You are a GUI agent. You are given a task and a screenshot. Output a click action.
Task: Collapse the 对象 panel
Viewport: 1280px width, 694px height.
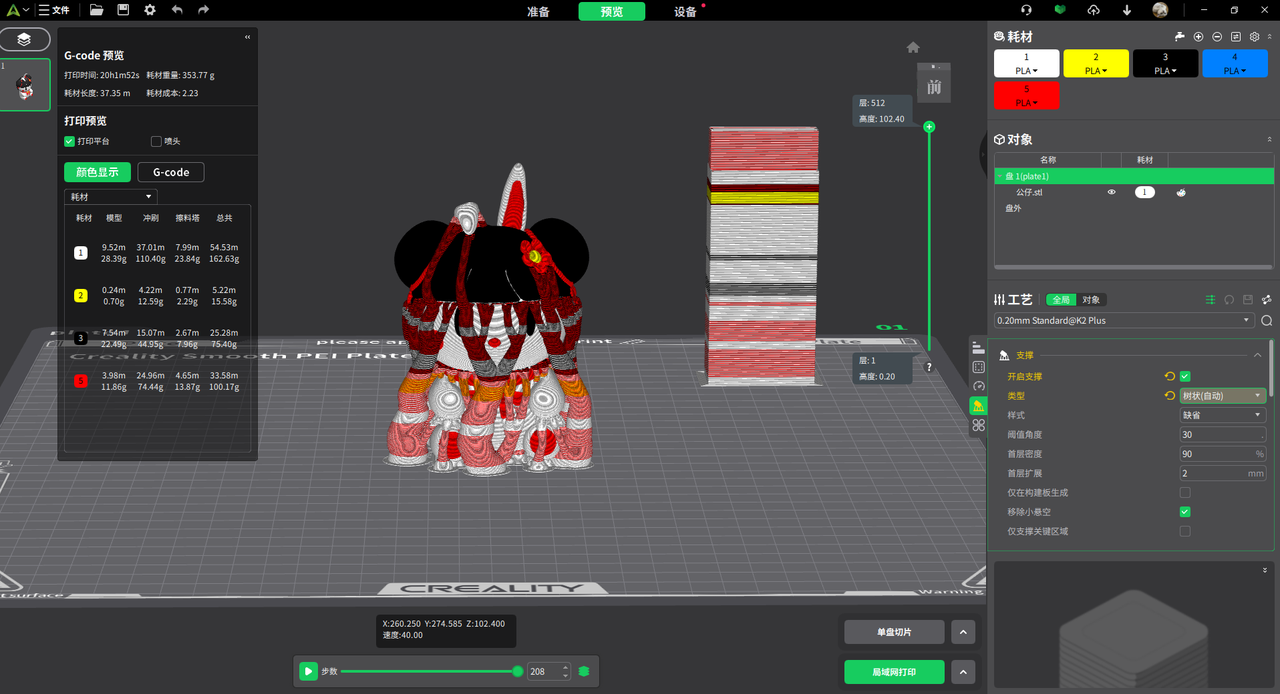[1269, 140]
